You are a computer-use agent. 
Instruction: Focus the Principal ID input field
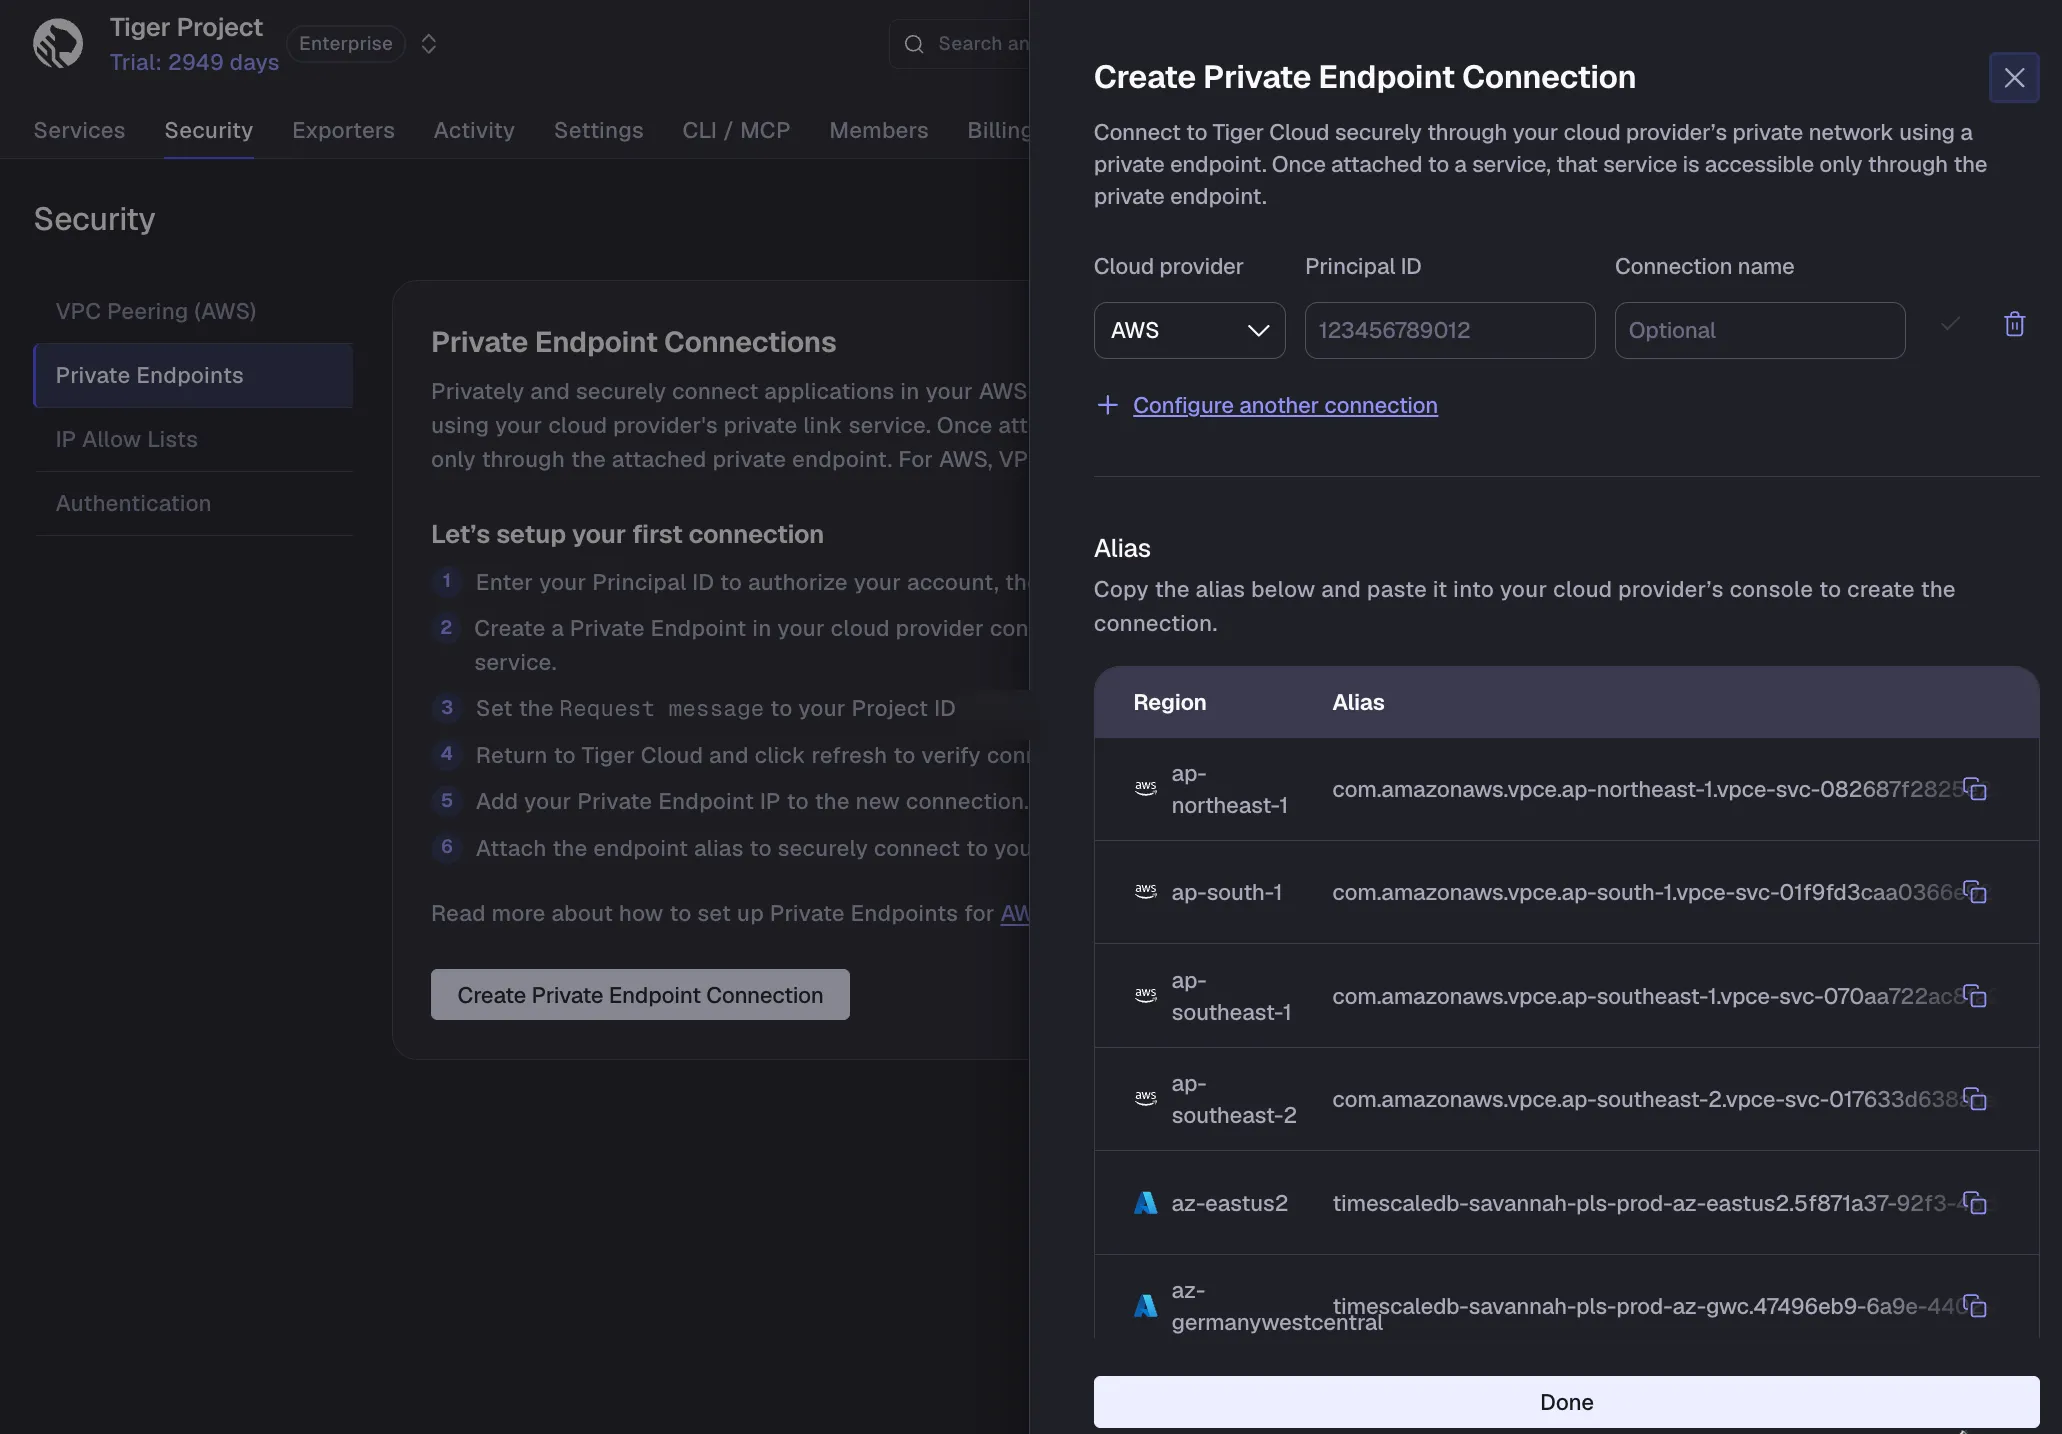tap(1449, 330)
